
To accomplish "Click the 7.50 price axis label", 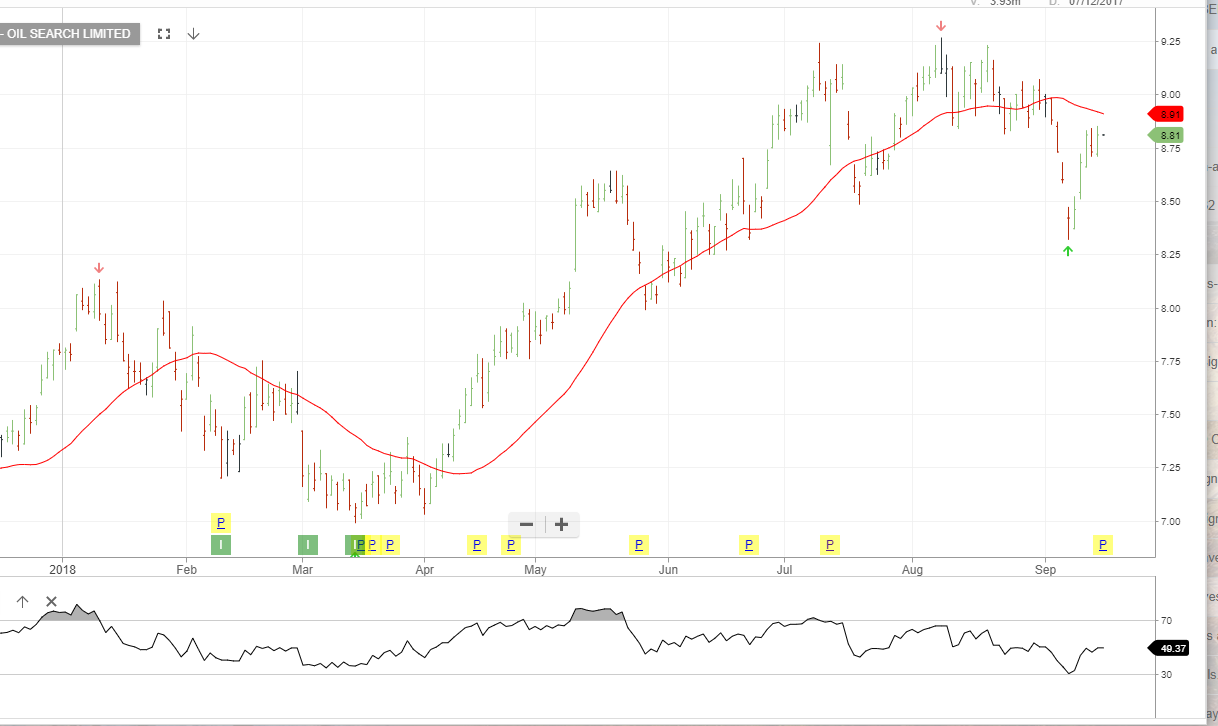I will coord(1169,414).
